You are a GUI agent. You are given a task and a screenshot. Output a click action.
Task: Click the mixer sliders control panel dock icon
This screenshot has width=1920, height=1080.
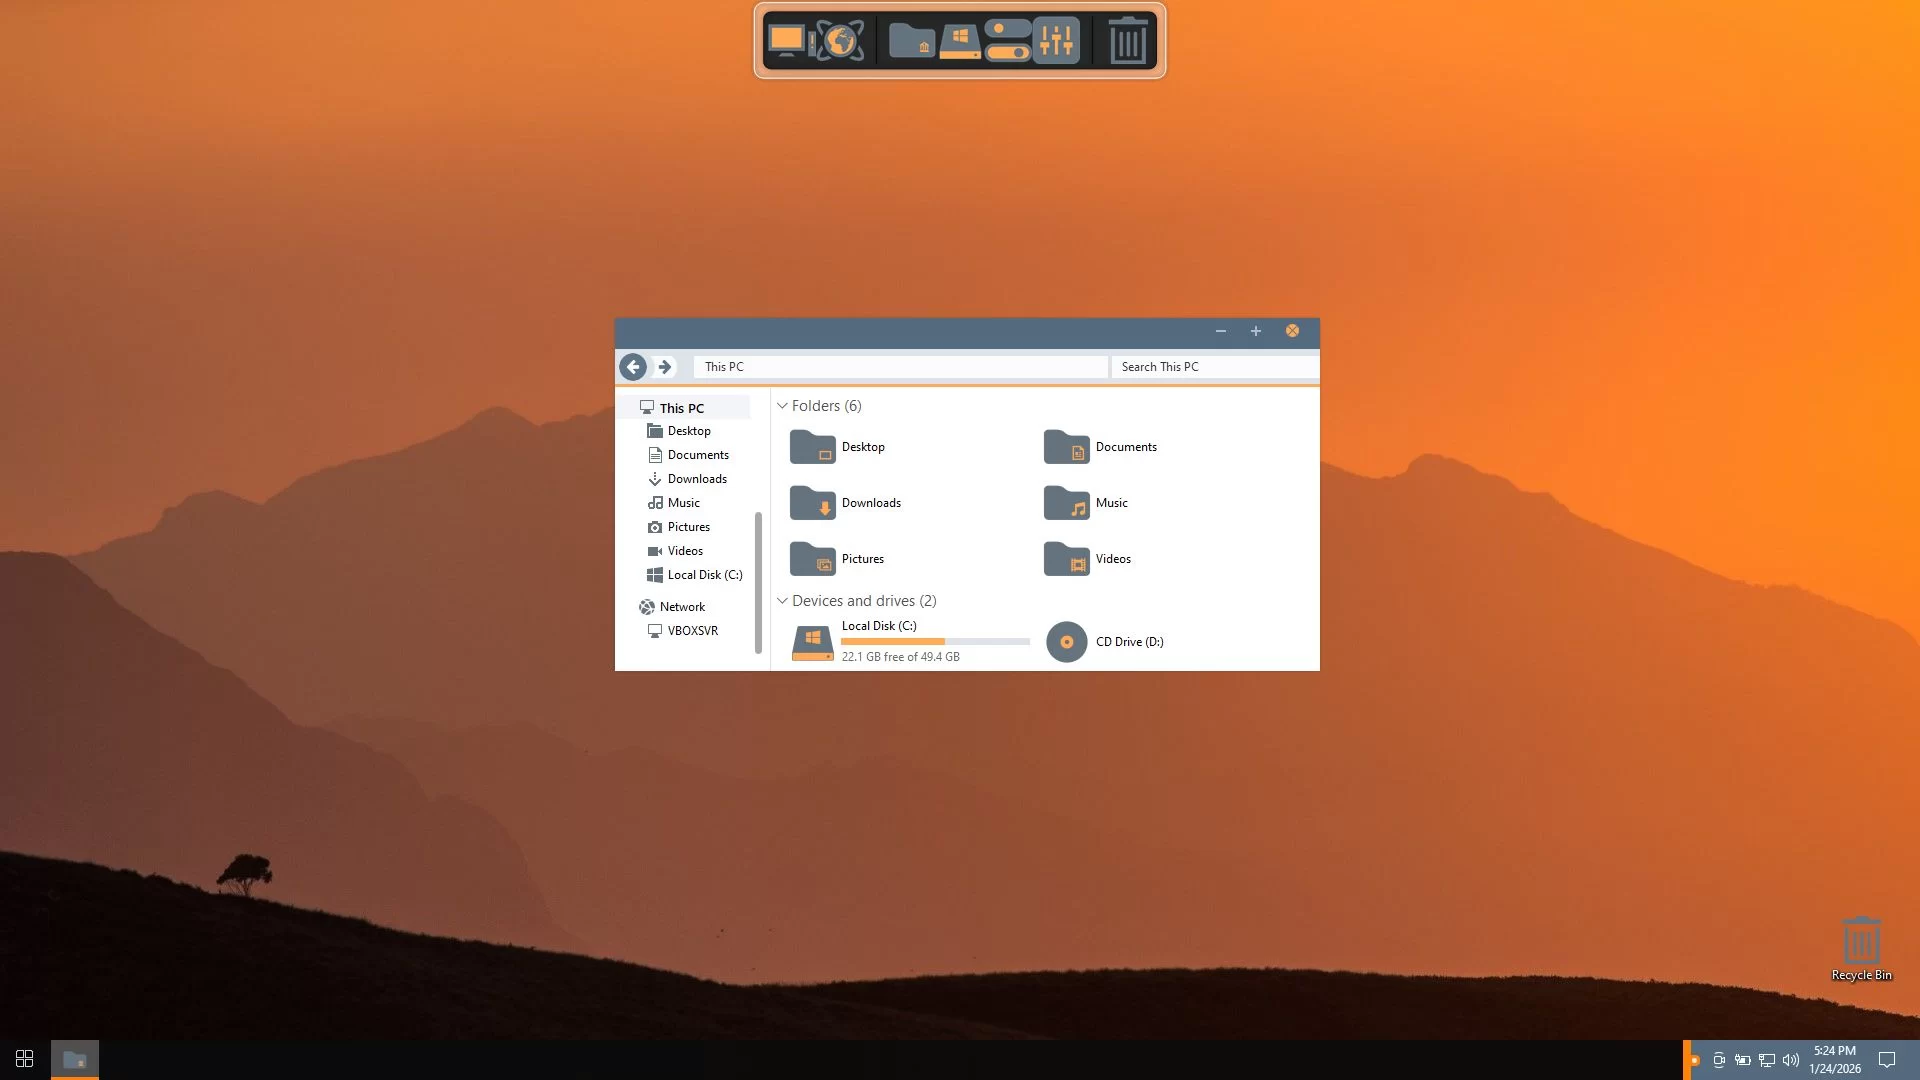pyautogui.click(x=1056, y=41)
